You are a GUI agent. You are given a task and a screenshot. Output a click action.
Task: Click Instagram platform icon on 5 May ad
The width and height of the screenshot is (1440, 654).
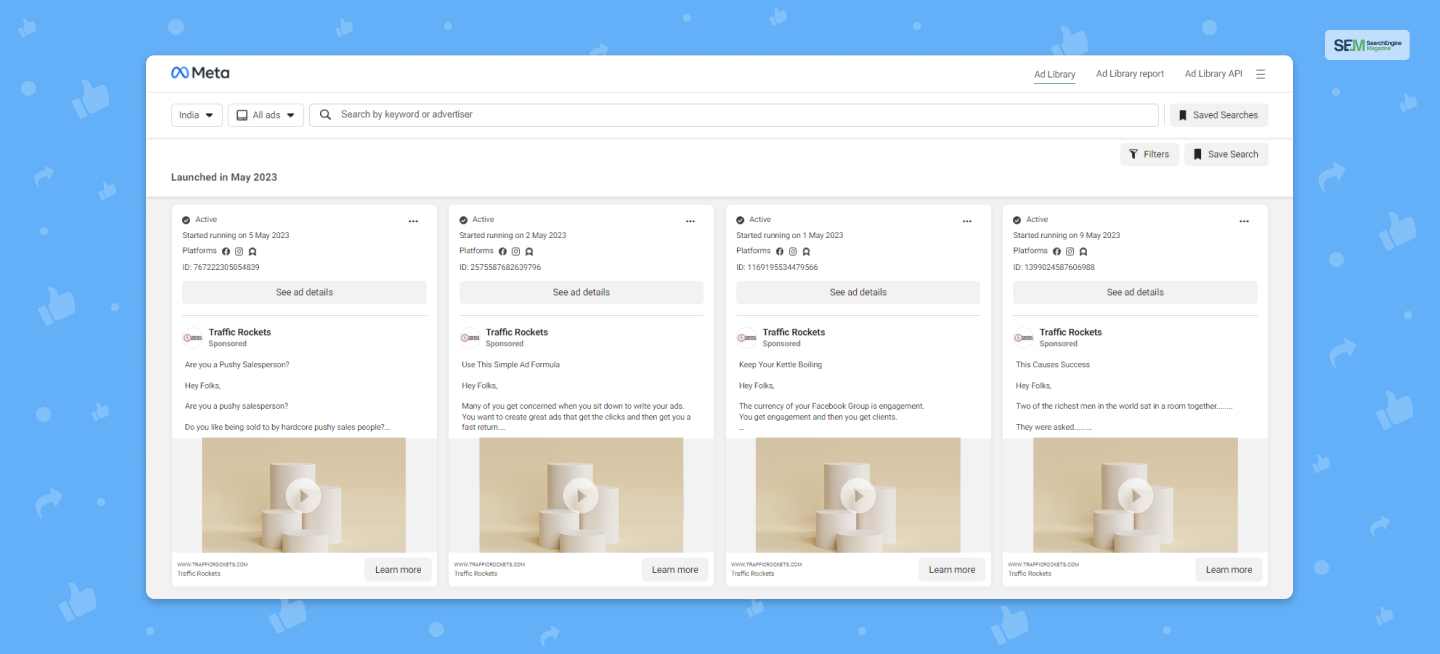click(x=239, y=251)
